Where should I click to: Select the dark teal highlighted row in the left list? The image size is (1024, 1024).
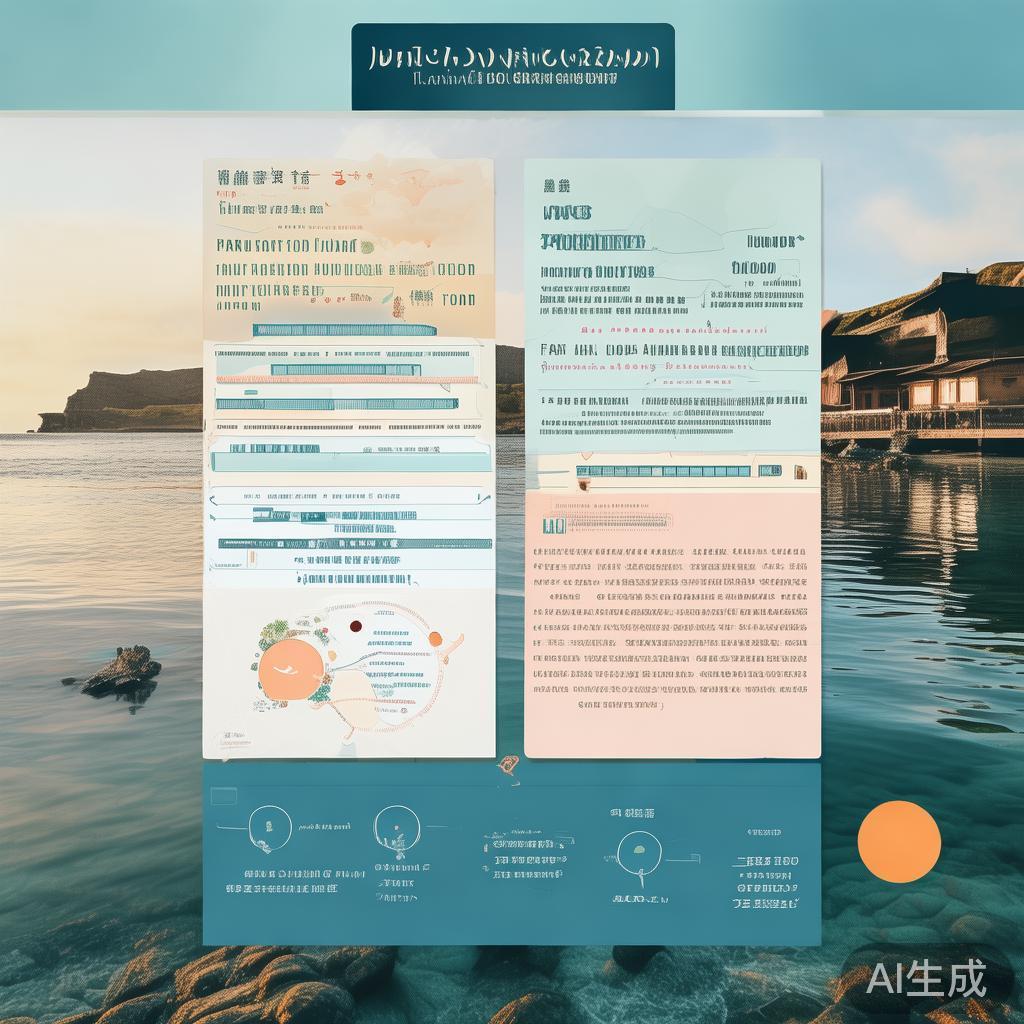355,543
